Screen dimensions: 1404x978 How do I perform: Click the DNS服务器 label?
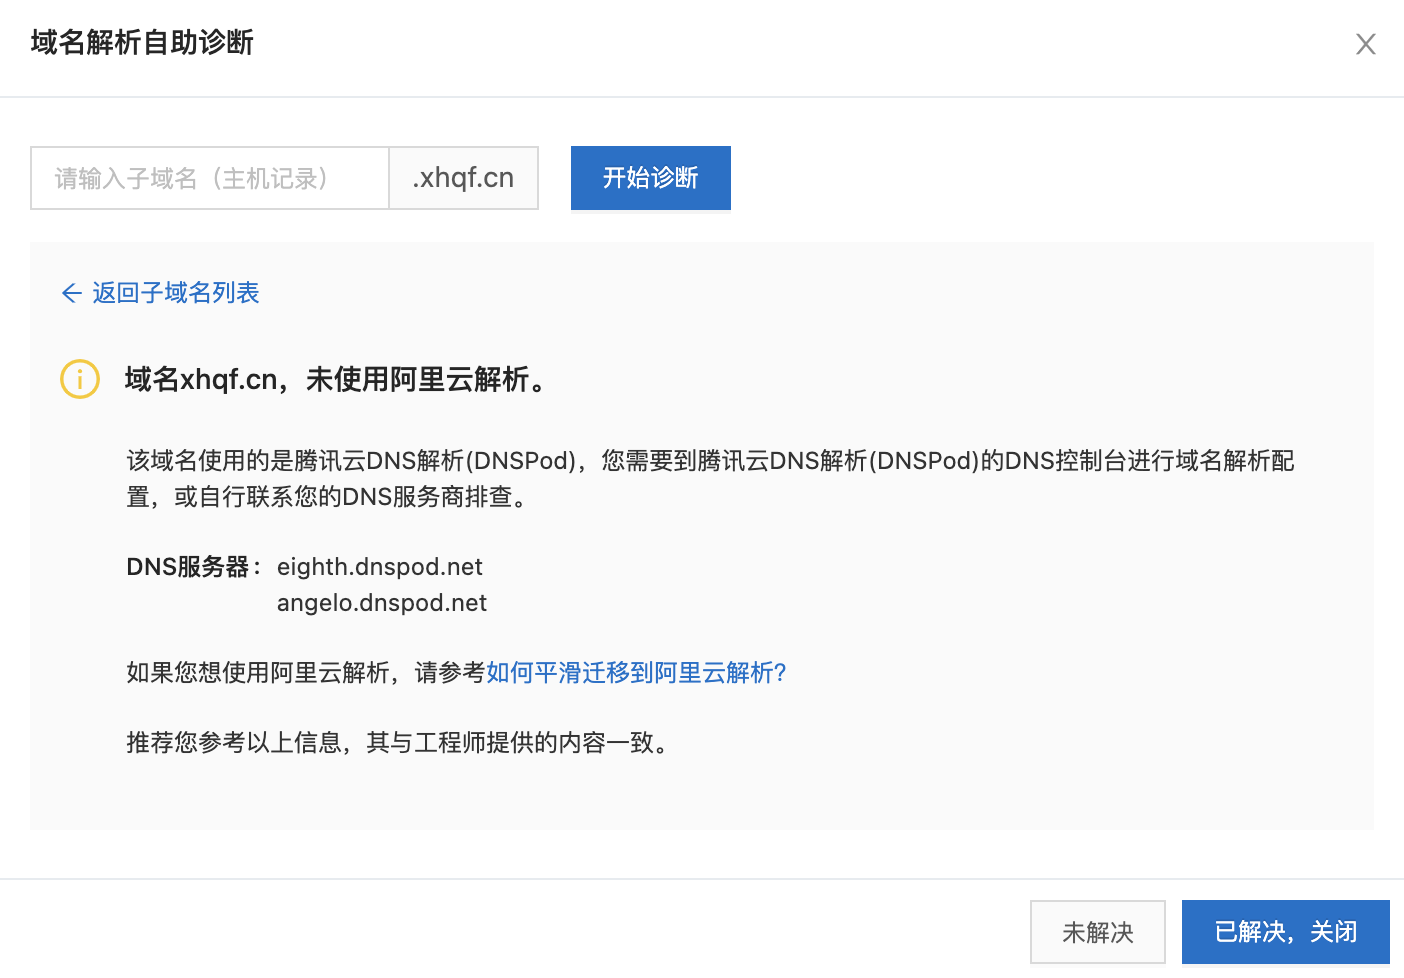194,567
